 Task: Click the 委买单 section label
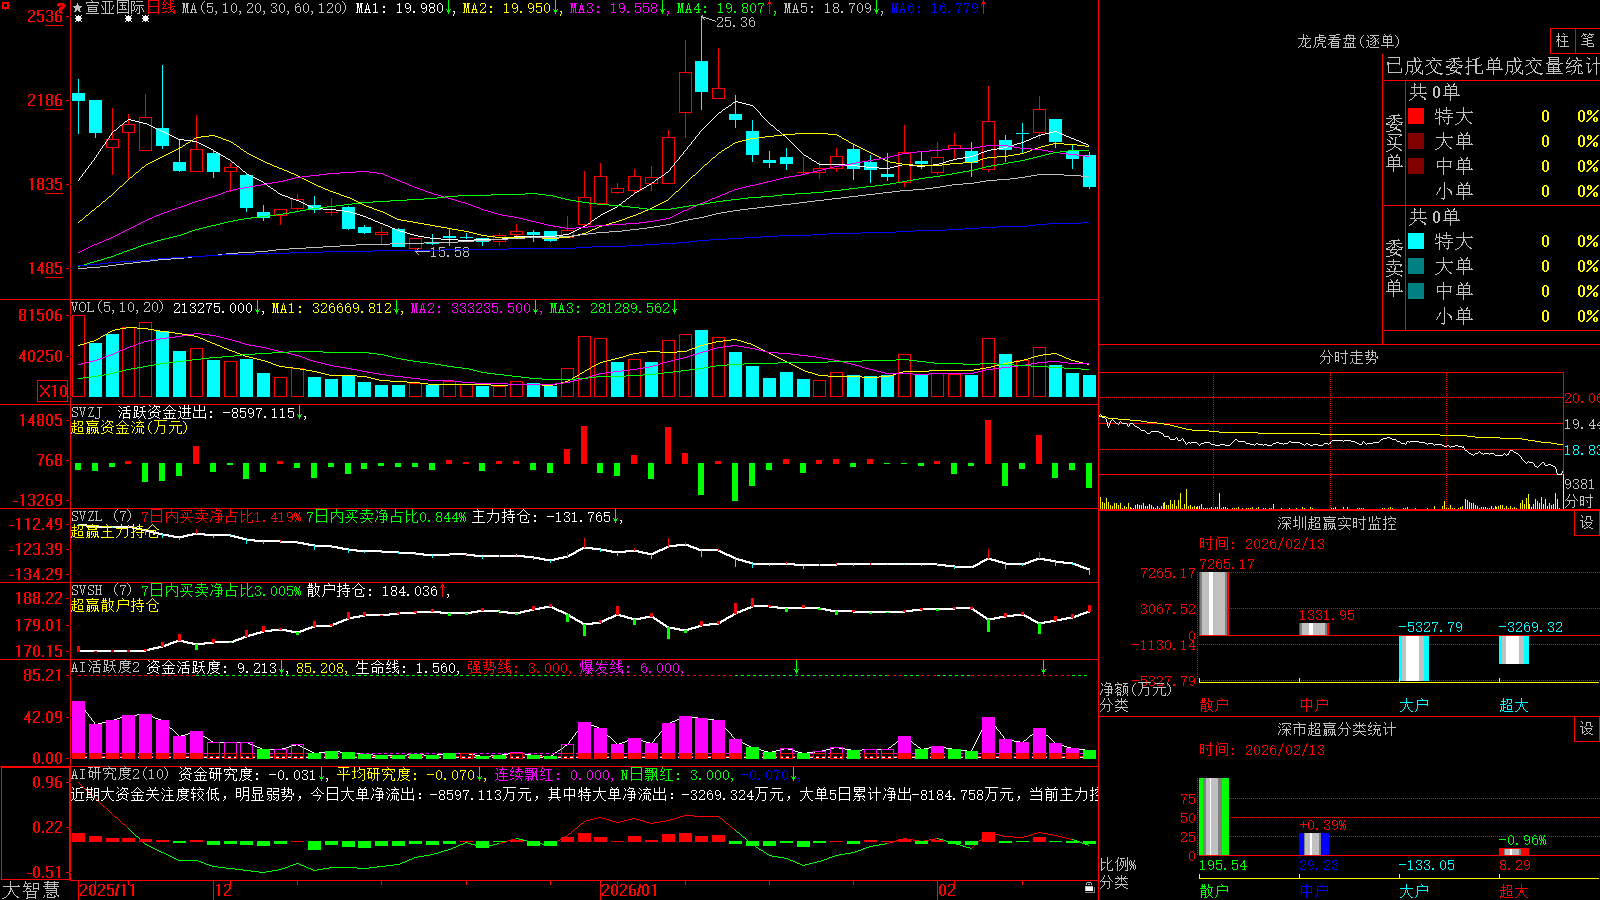pyautogui.click(x=1394, y=143)
